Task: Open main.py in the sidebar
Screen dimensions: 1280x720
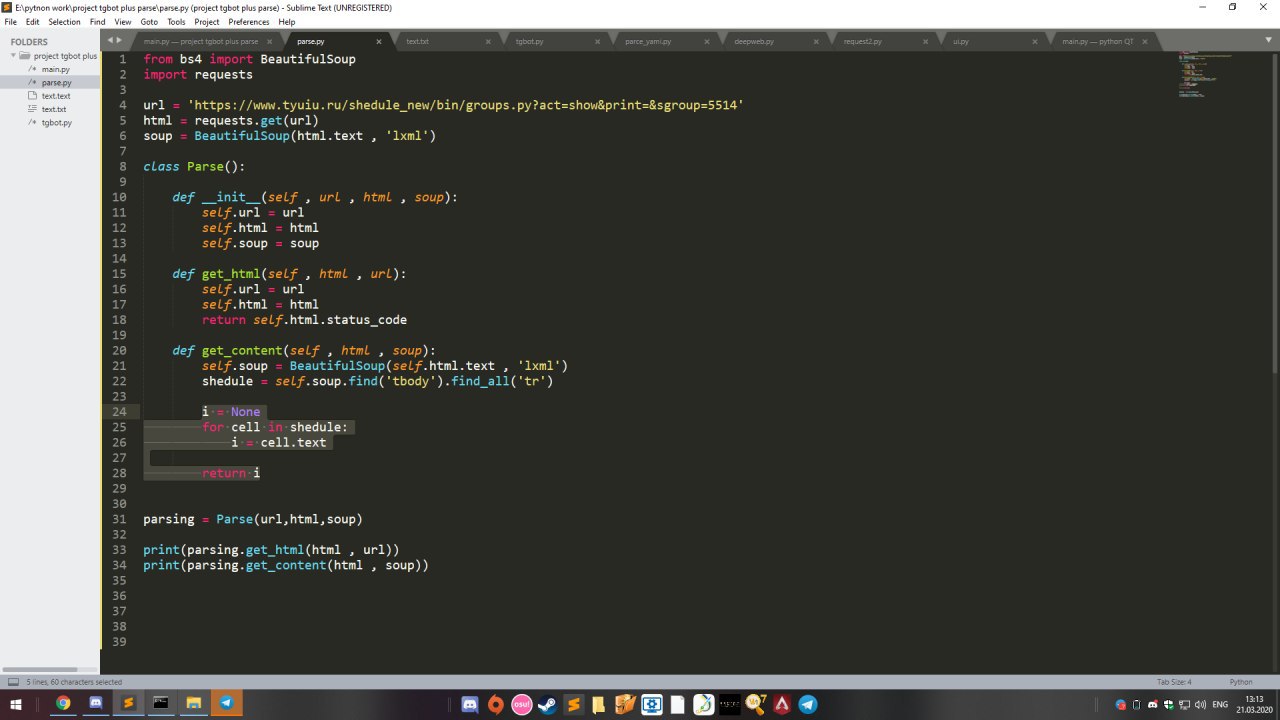Action: point(56,69)
